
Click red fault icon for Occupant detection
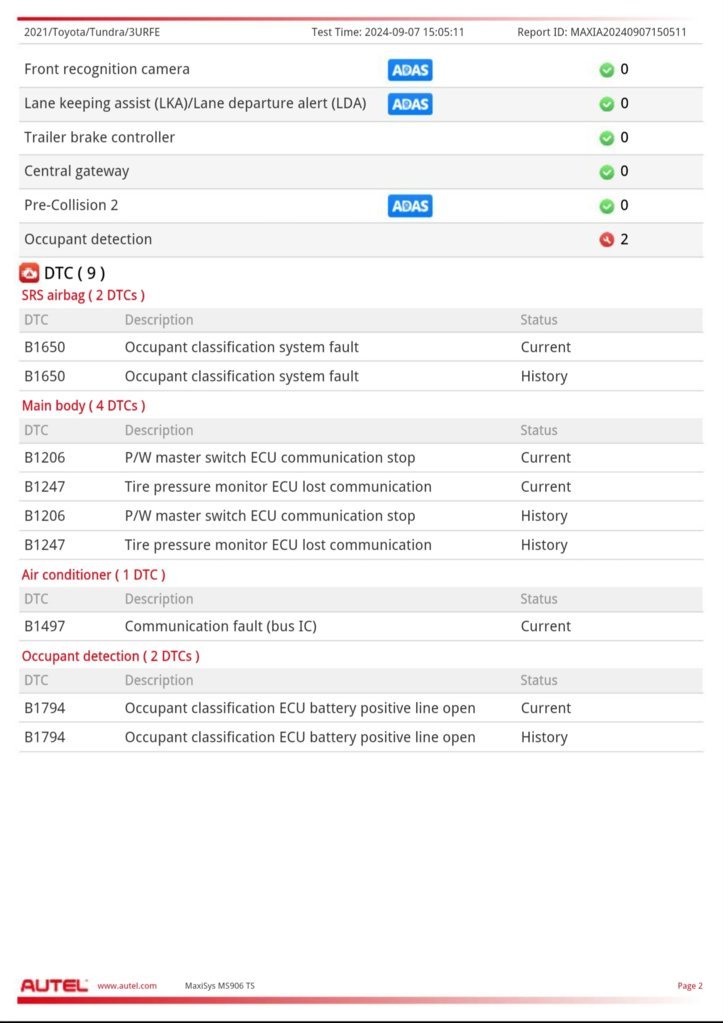point(607,239)
